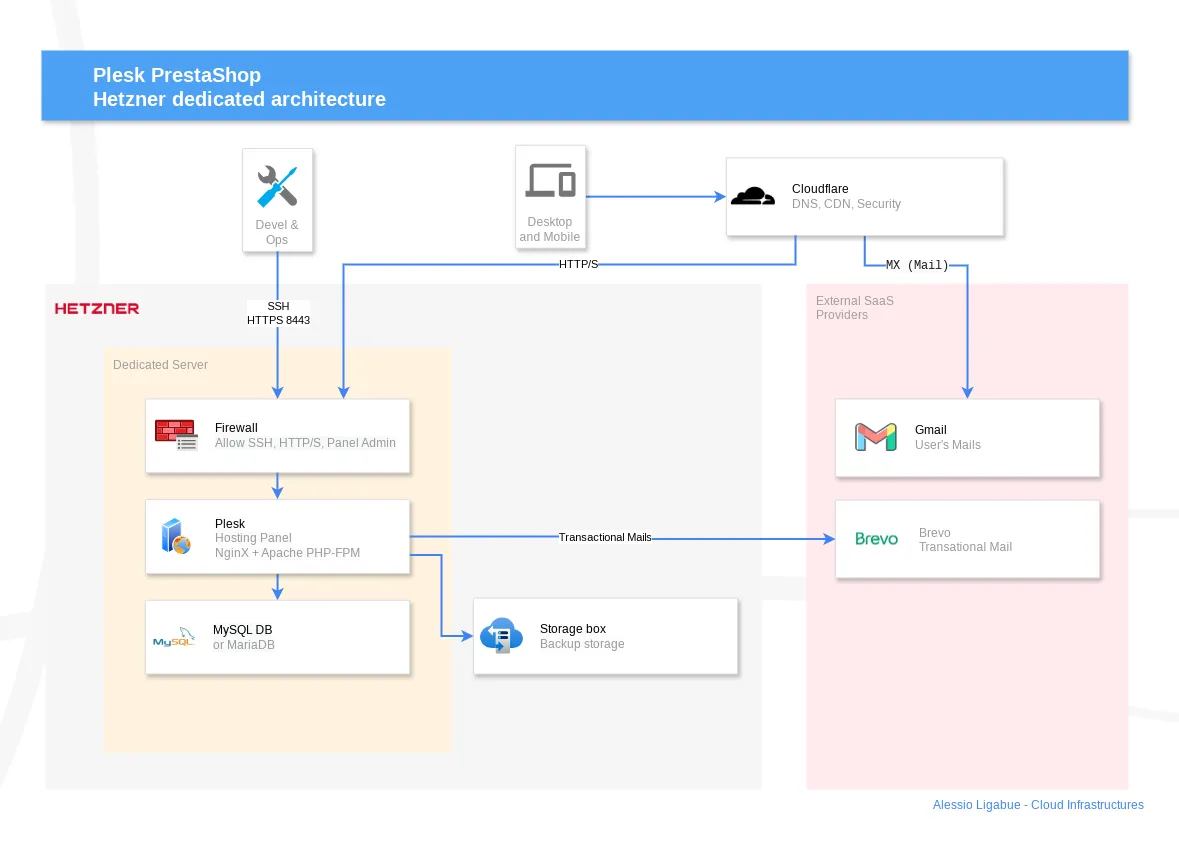Select the "or MariaDB" text
The image size is (1179, 850).
[x=244, y=645]
